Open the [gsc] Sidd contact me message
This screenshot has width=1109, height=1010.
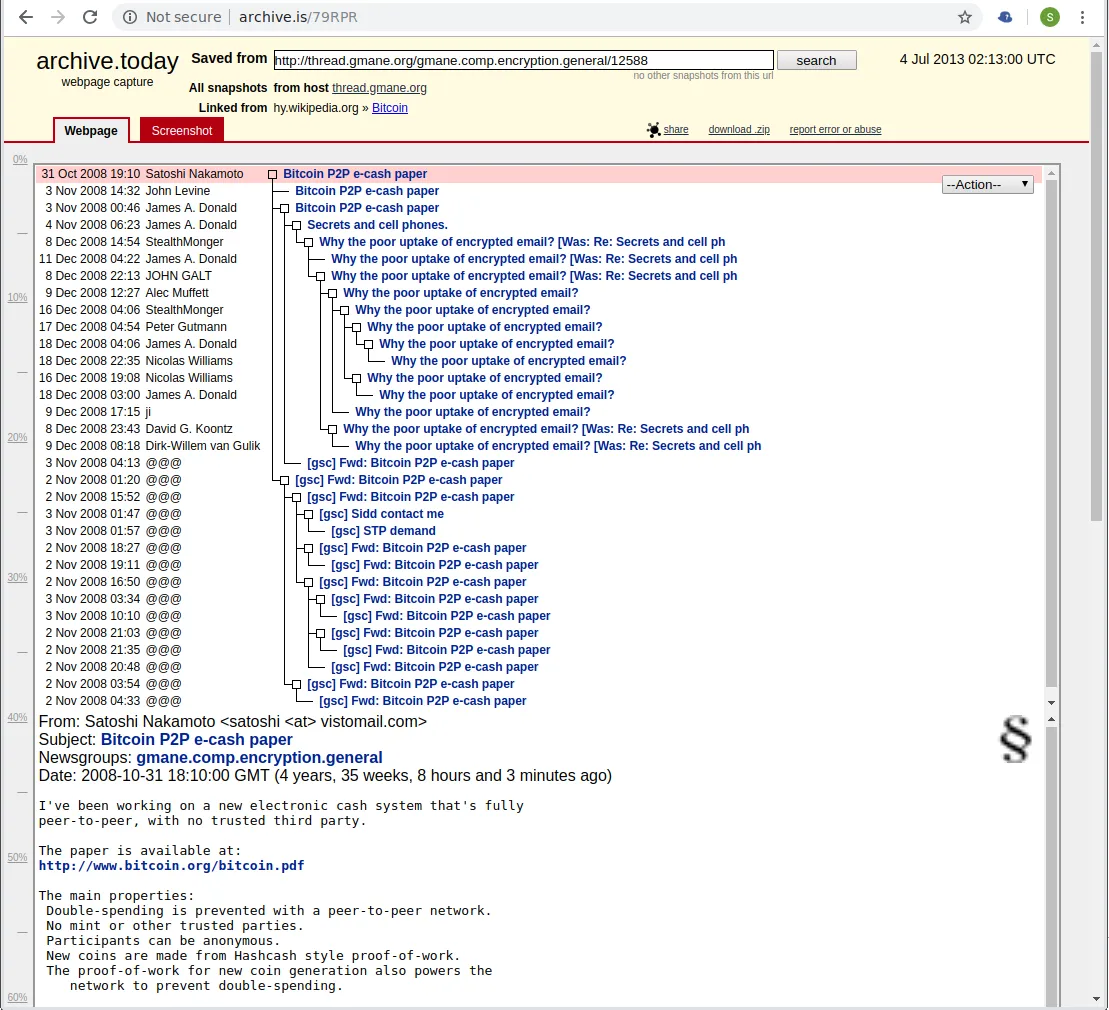point(381,514)
